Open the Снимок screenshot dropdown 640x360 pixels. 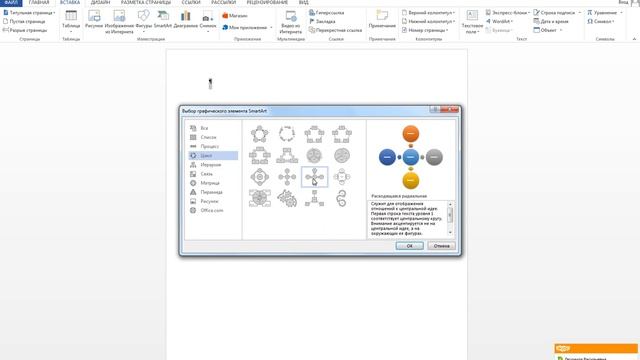click(208, 21)
